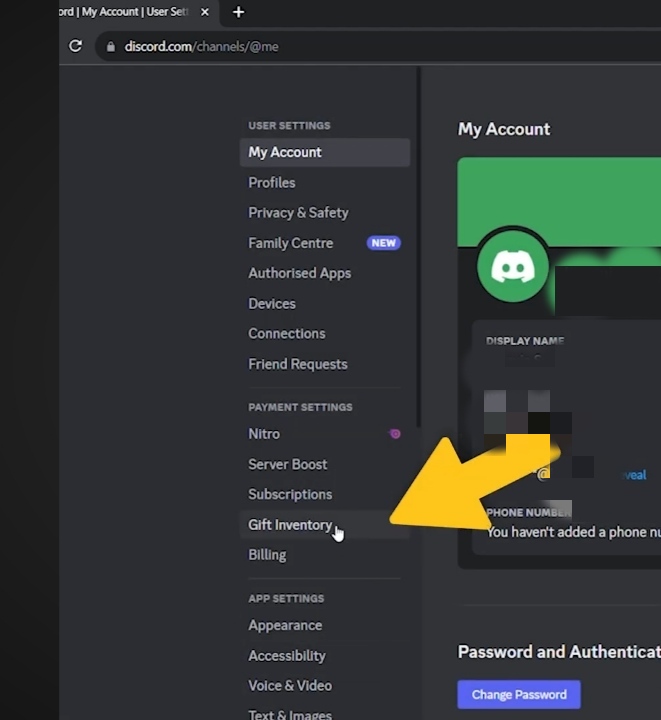661x720 pixels.
Task: Open Text & Images settings
Action: click(x=325, y=713)
